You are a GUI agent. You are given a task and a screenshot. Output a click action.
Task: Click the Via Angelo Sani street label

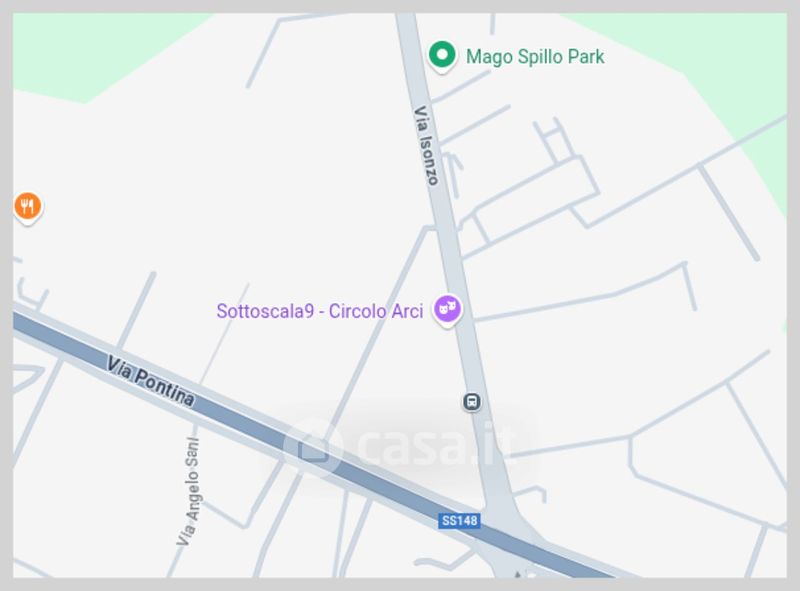click(x=189, y=491)
